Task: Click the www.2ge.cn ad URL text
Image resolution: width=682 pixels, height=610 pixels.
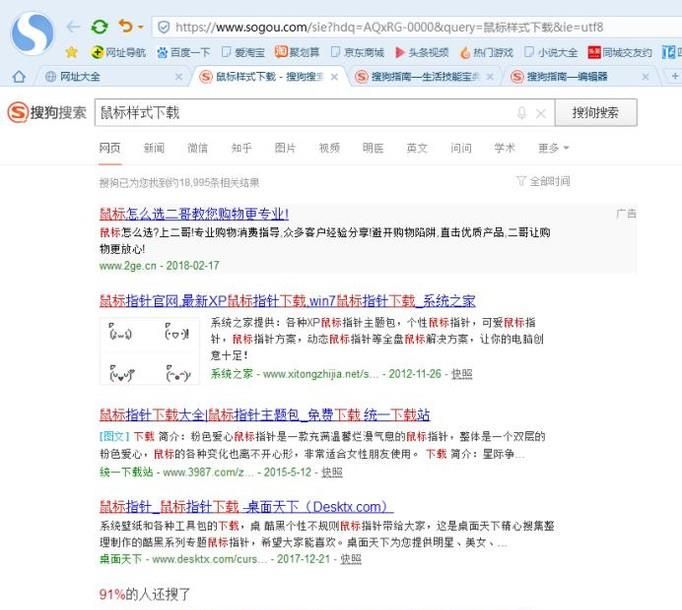Action: pos(127,266)
